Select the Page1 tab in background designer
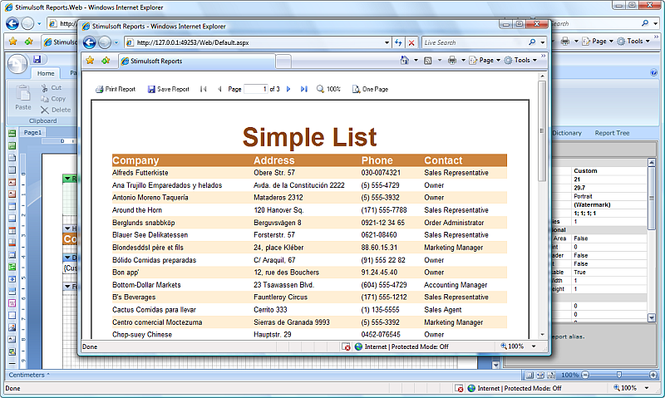The height and width of the screenshot is (398, 665). [33, 132]
